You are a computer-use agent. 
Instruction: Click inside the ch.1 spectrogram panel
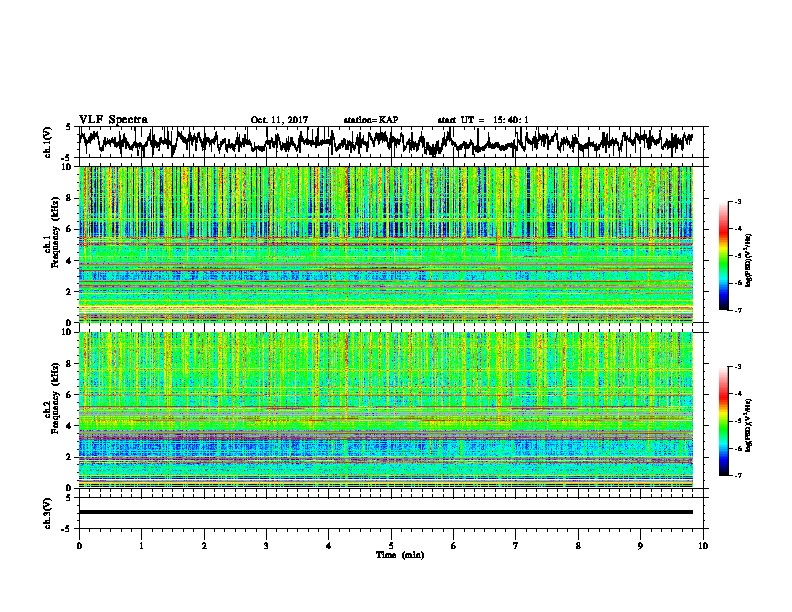tap(386, 244)
